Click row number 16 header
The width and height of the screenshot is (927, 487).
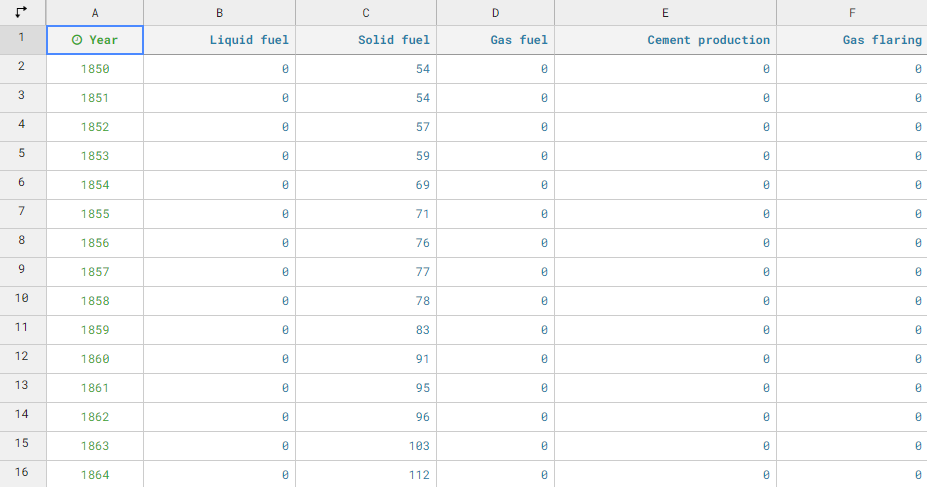point(22,473)
